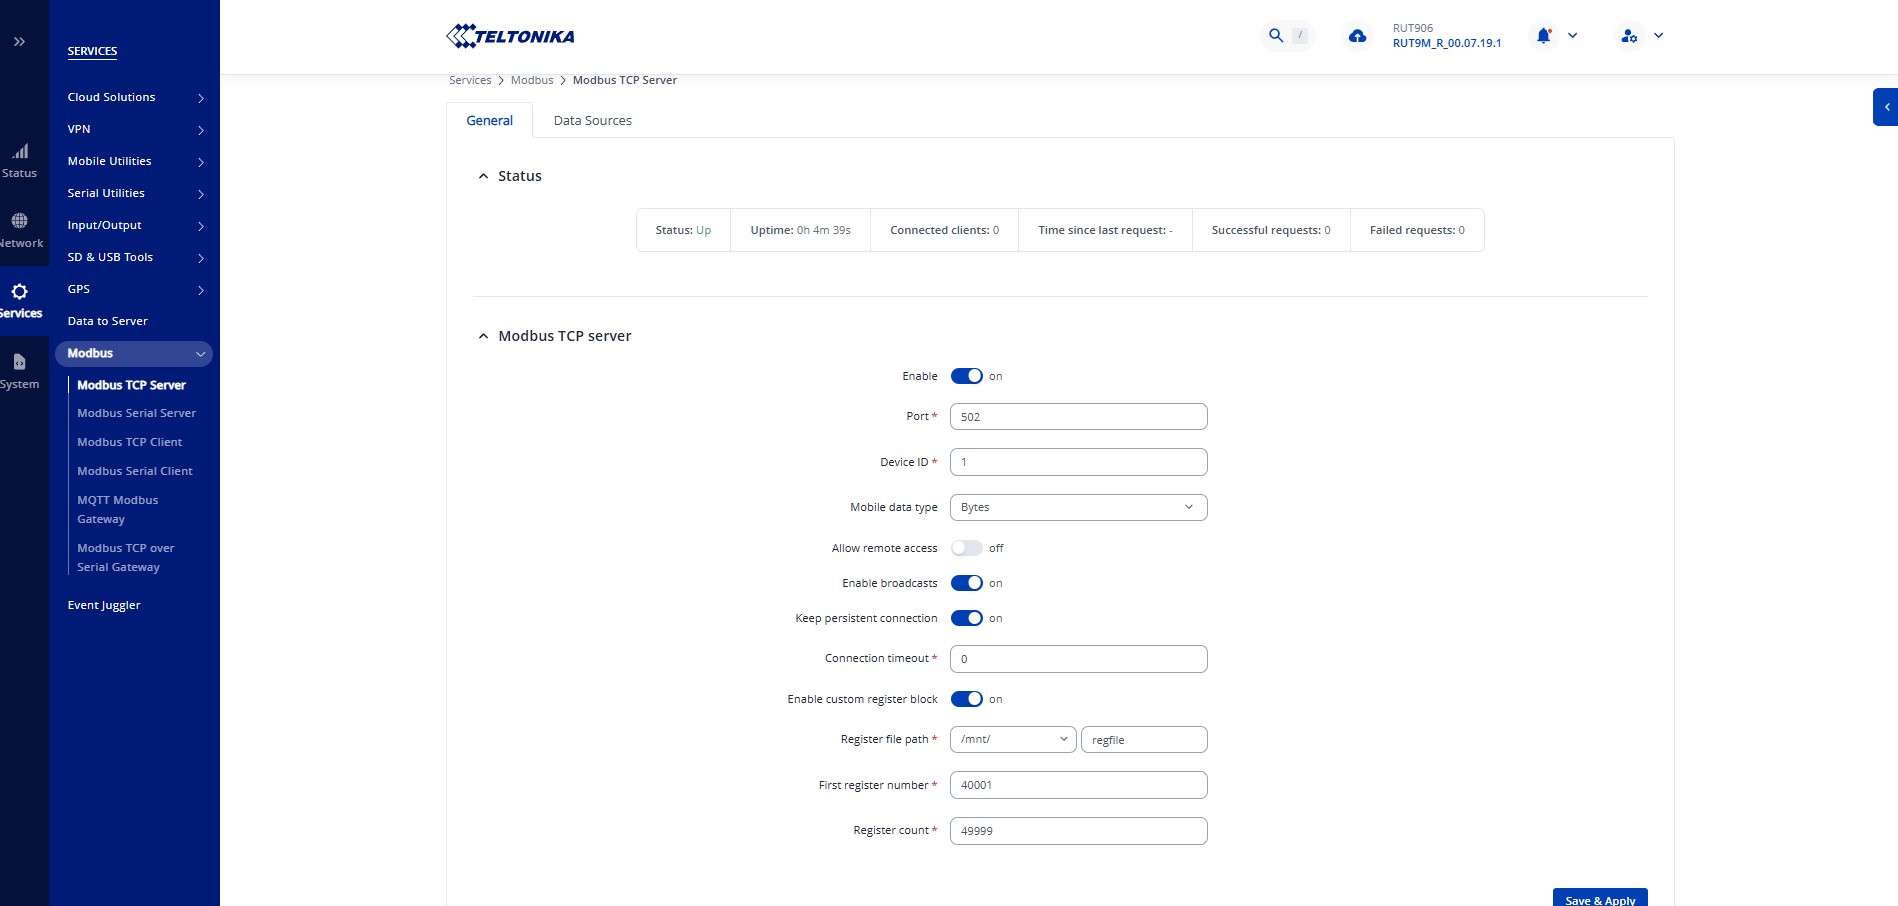Turn on Allow remote access

click(966, 548)
